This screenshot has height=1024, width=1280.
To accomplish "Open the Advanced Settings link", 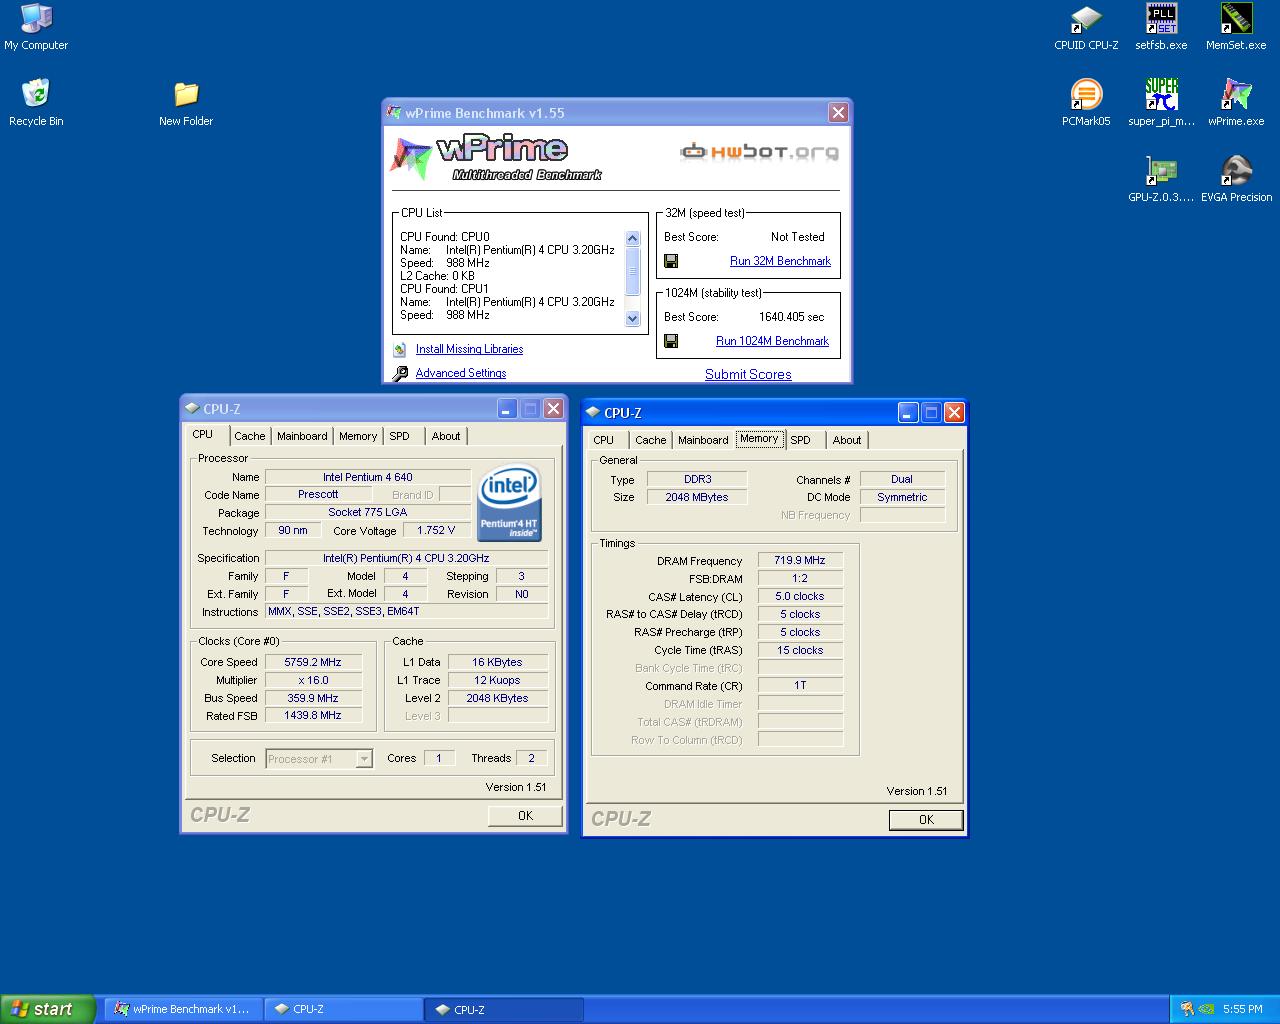I will [461, 373].
